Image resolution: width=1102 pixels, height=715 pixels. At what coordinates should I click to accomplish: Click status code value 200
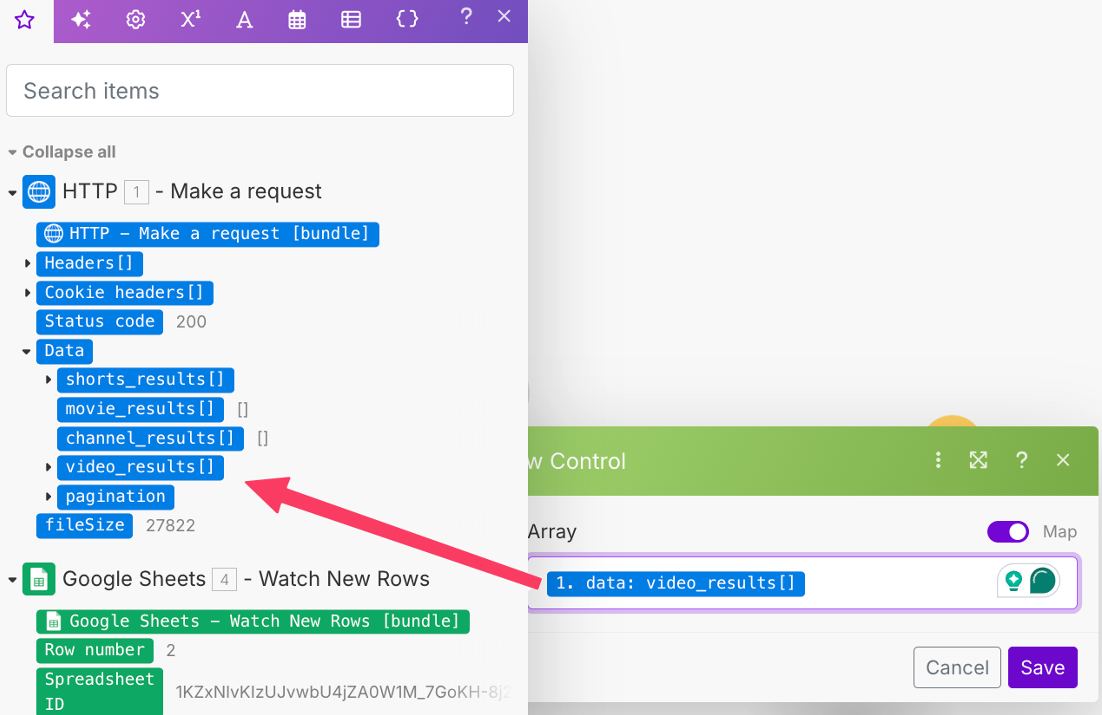[x=191, y=322]
